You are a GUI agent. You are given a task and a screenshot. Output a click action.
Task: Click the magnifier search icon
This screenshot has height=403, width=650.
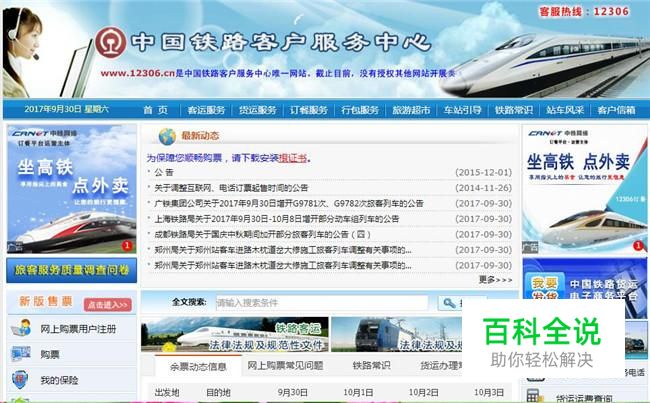[x=449, y=303]
